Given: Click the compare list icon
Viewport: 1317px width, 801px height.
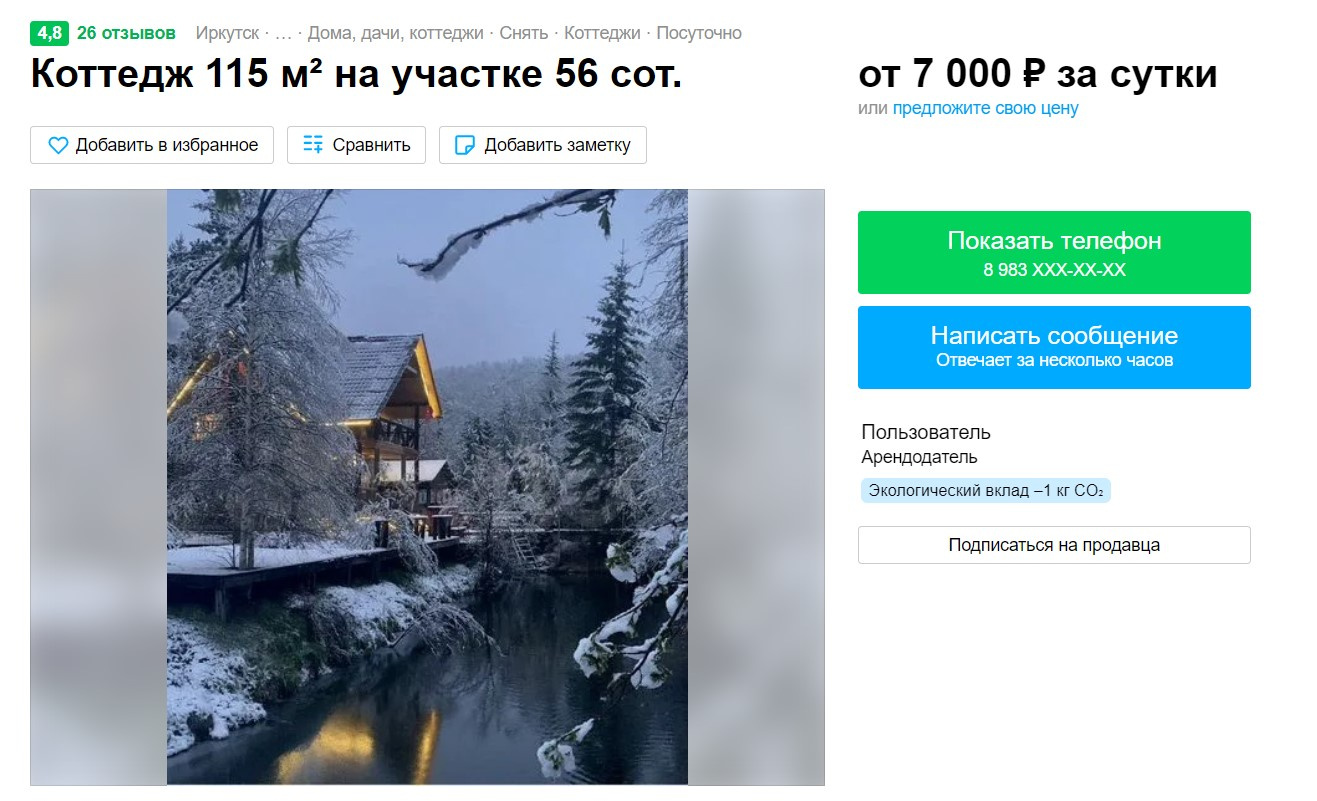Looking at the screenshot, I should tap(313, 145).
